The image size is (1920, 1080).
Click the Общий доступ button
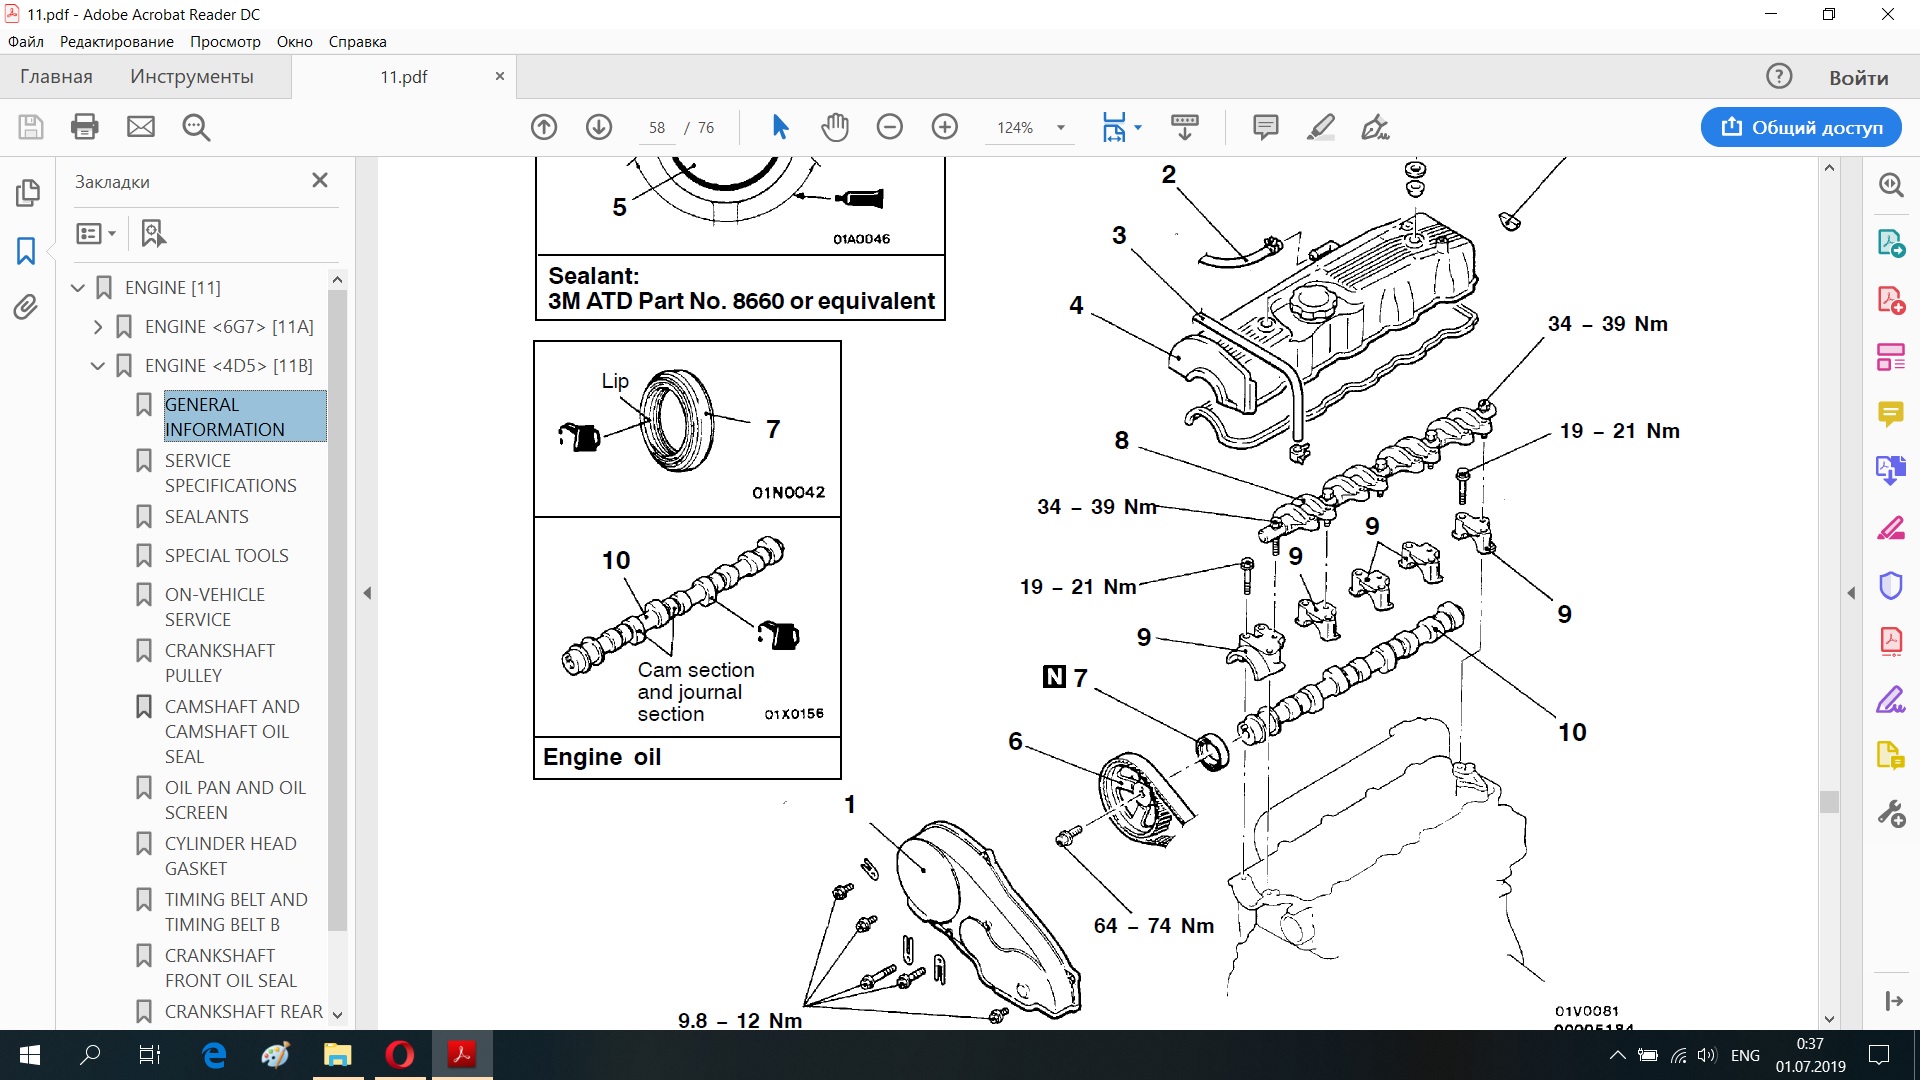[x=1800, y=127]
